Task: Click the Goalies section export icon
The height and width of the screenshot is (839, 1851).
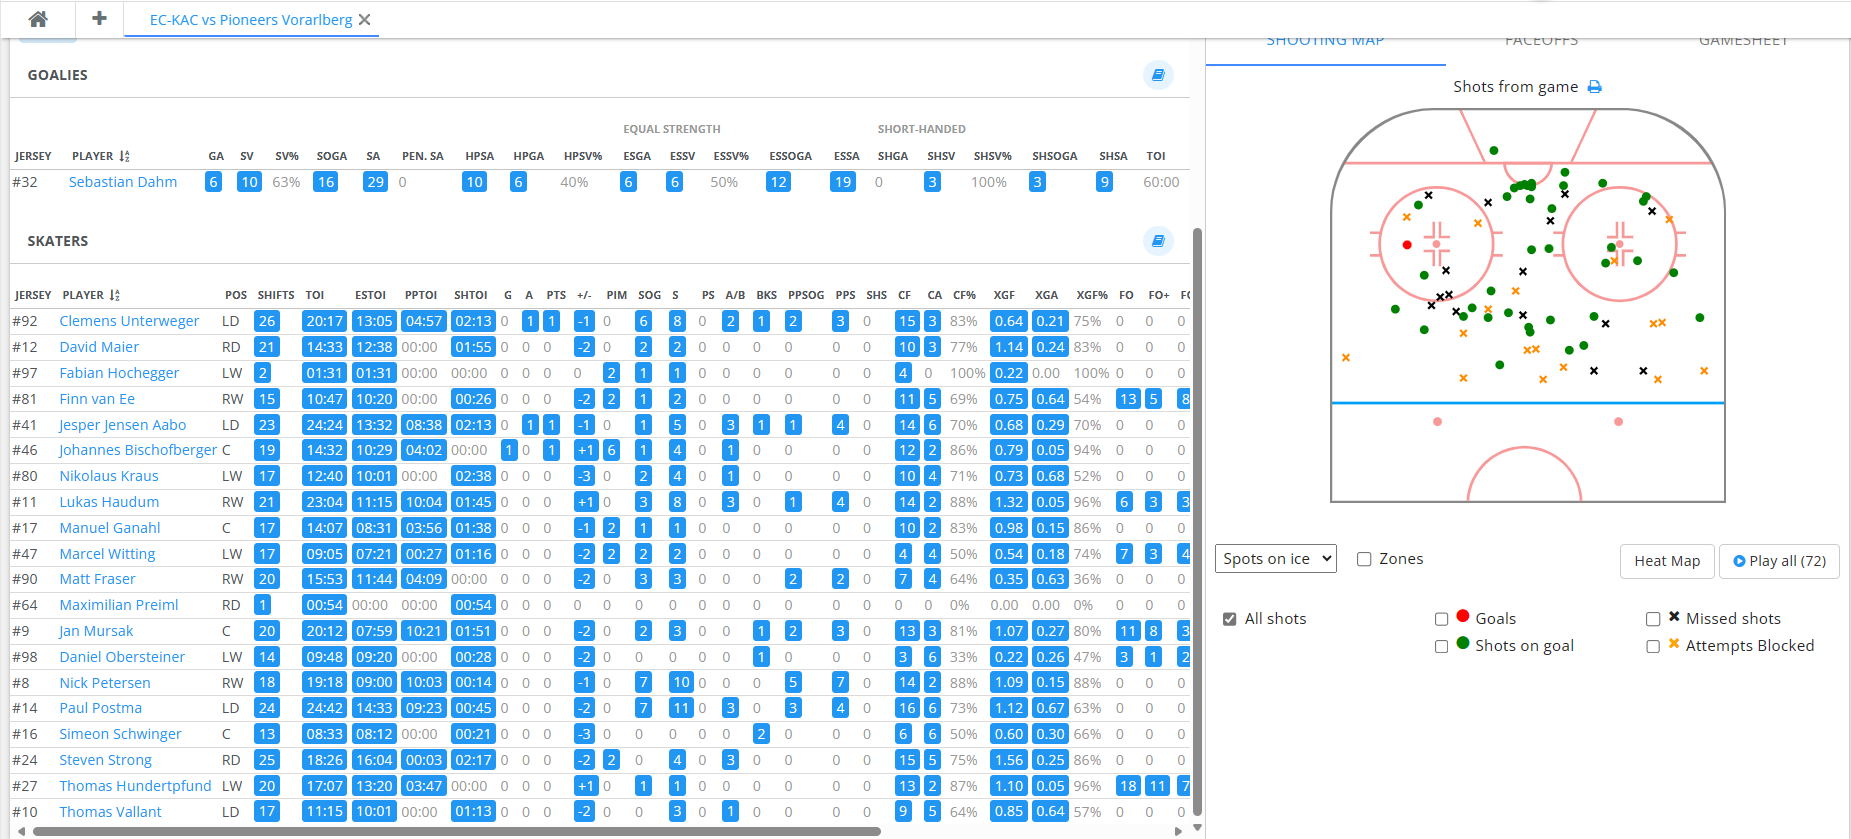Action: (1158, 75)
